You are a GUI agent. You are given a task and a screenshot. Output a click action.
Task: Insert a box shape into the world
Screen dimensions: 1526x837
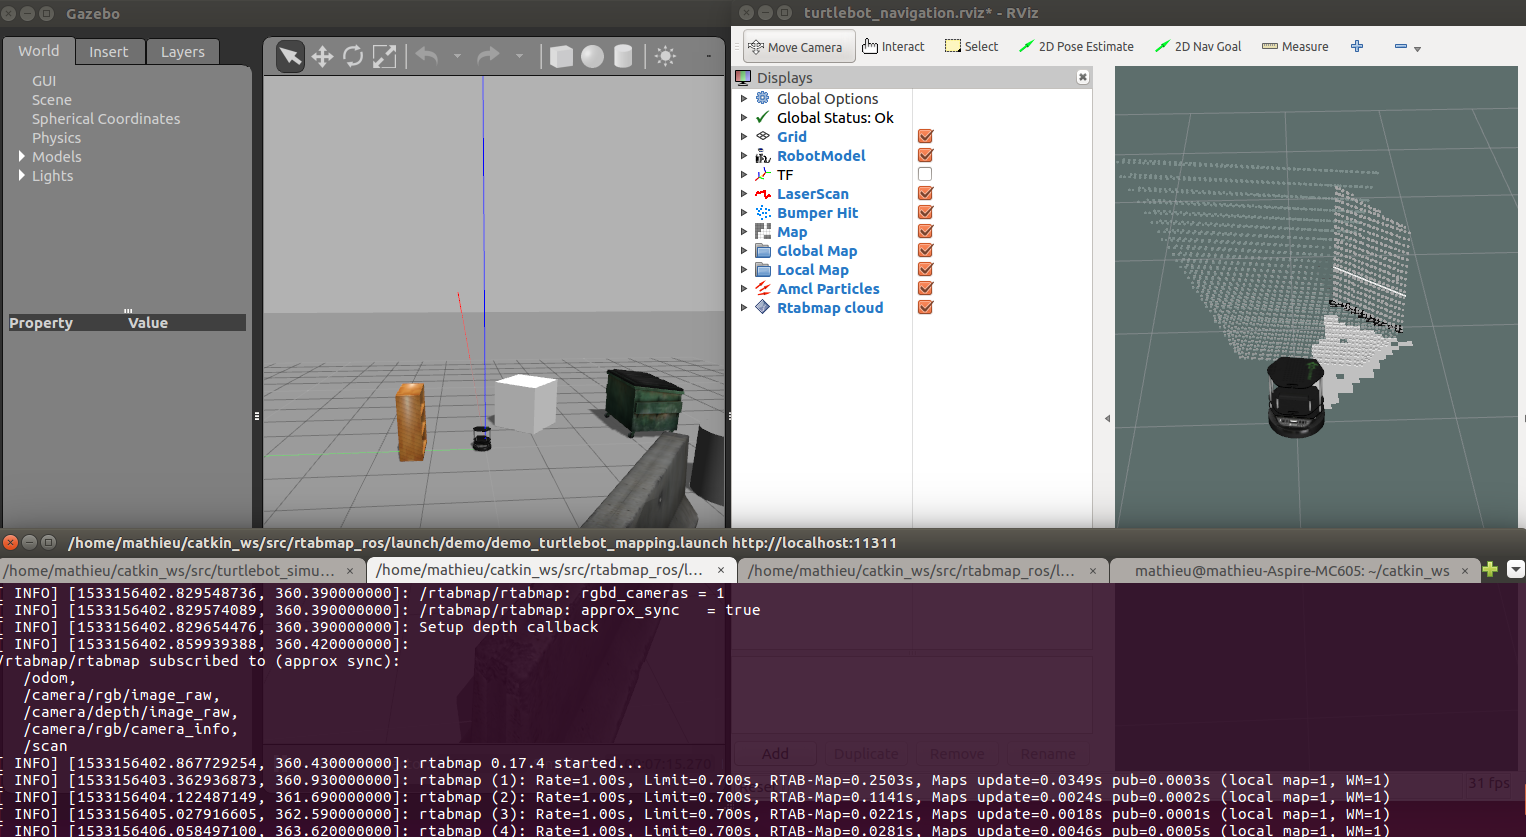[x=562, y=57]
